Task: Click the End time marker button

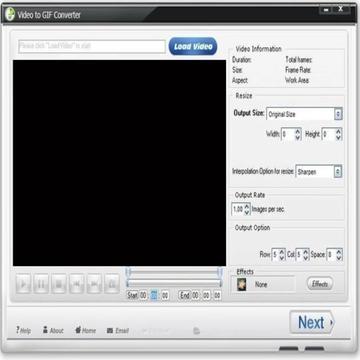Action: (185, 295)
